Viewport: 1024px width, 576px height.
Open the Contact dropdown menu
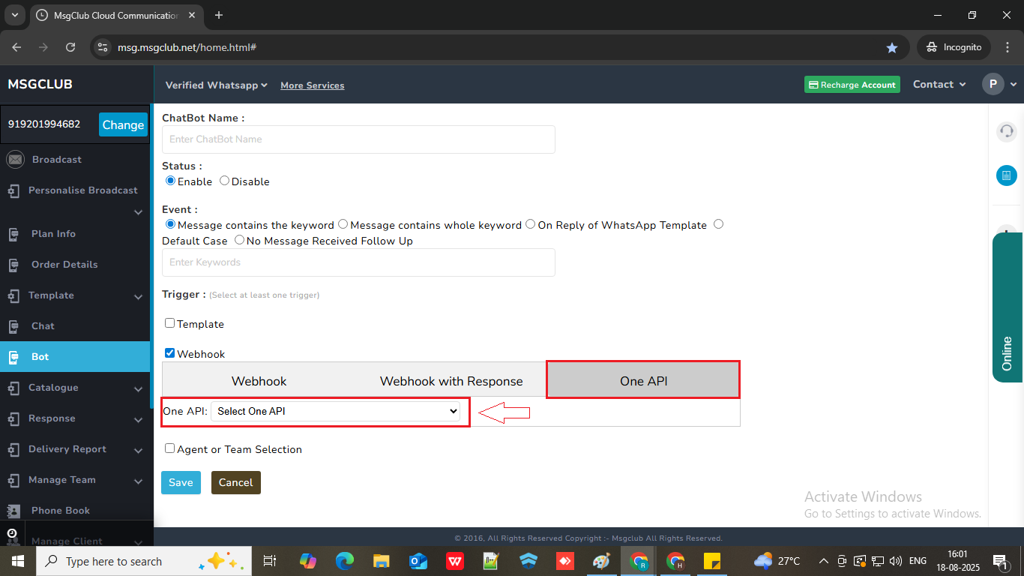(939, 84)
